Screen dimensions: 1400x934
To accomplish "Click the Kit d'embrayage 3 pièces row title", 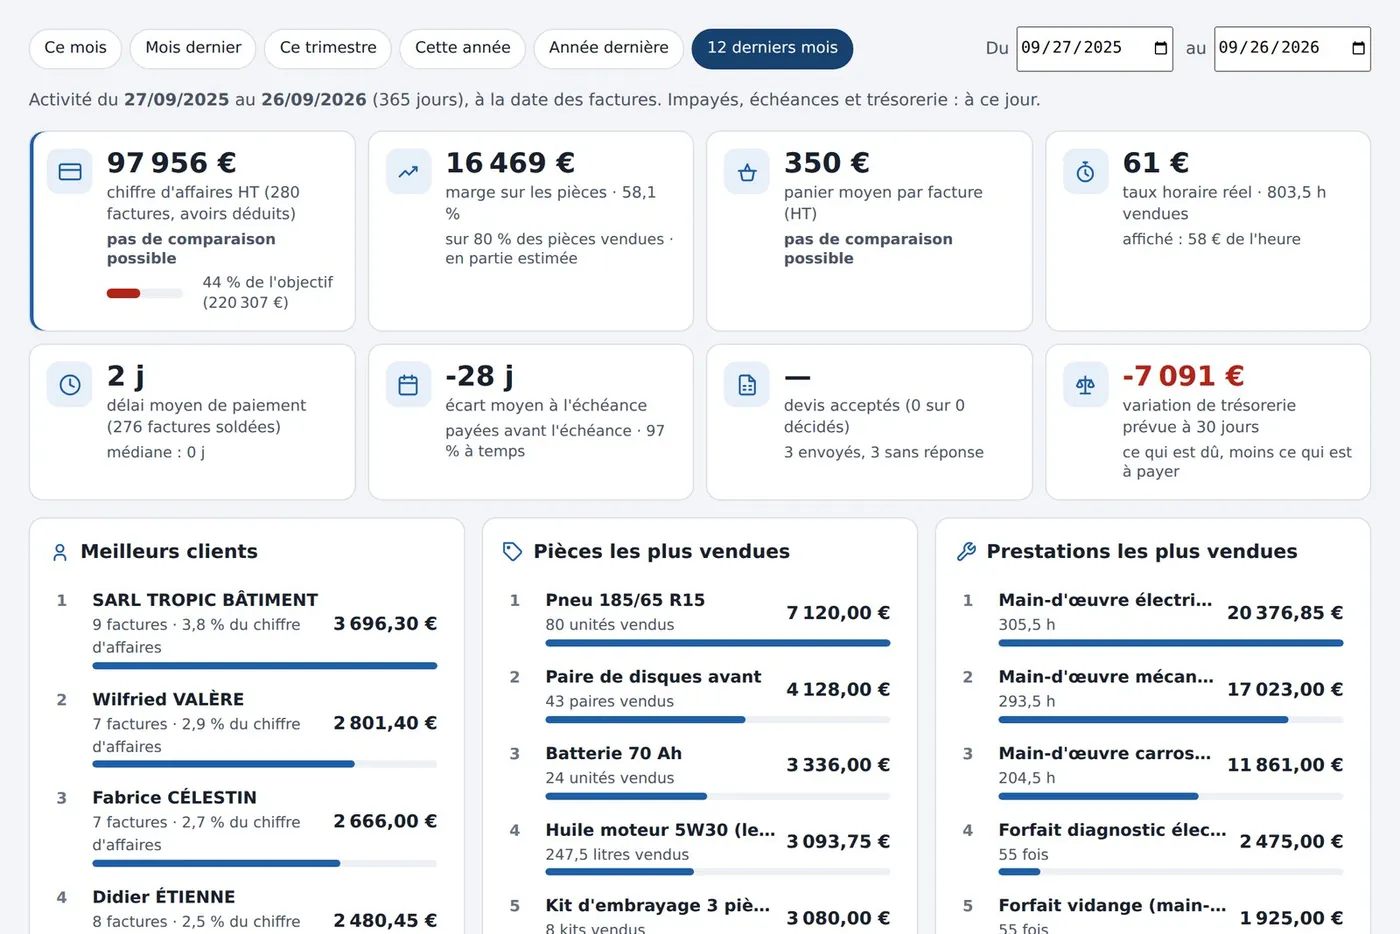I will click(x=657, y=906).
